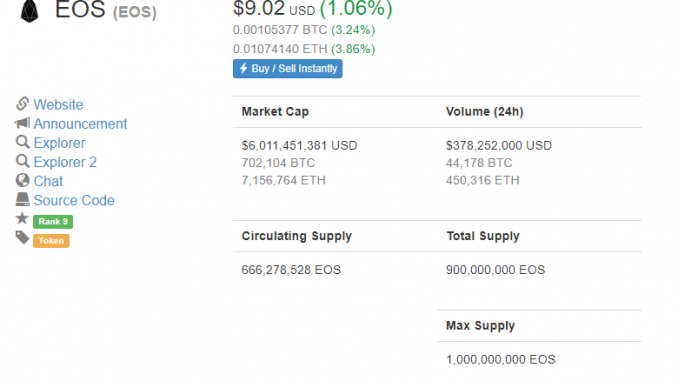Click the chain-link icon beside Website
Viewport: 678px width, 381px height.
coord(22,104)
